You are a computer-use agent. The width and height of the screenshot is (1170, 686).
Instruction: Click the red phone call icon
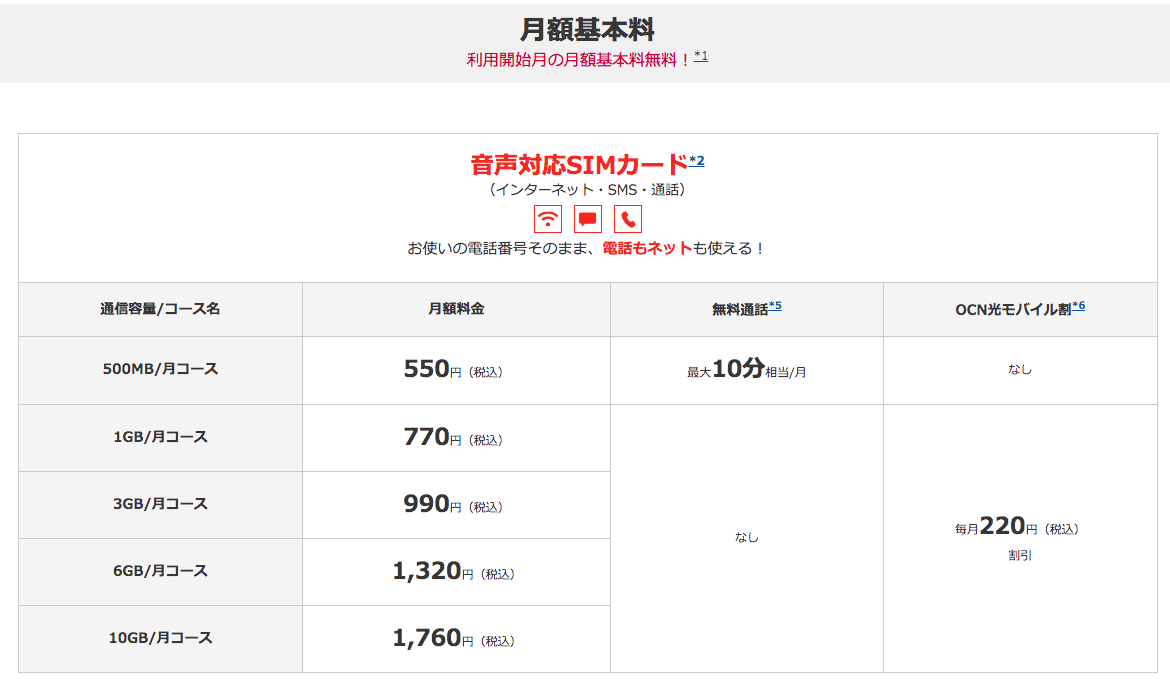(628, 219)
